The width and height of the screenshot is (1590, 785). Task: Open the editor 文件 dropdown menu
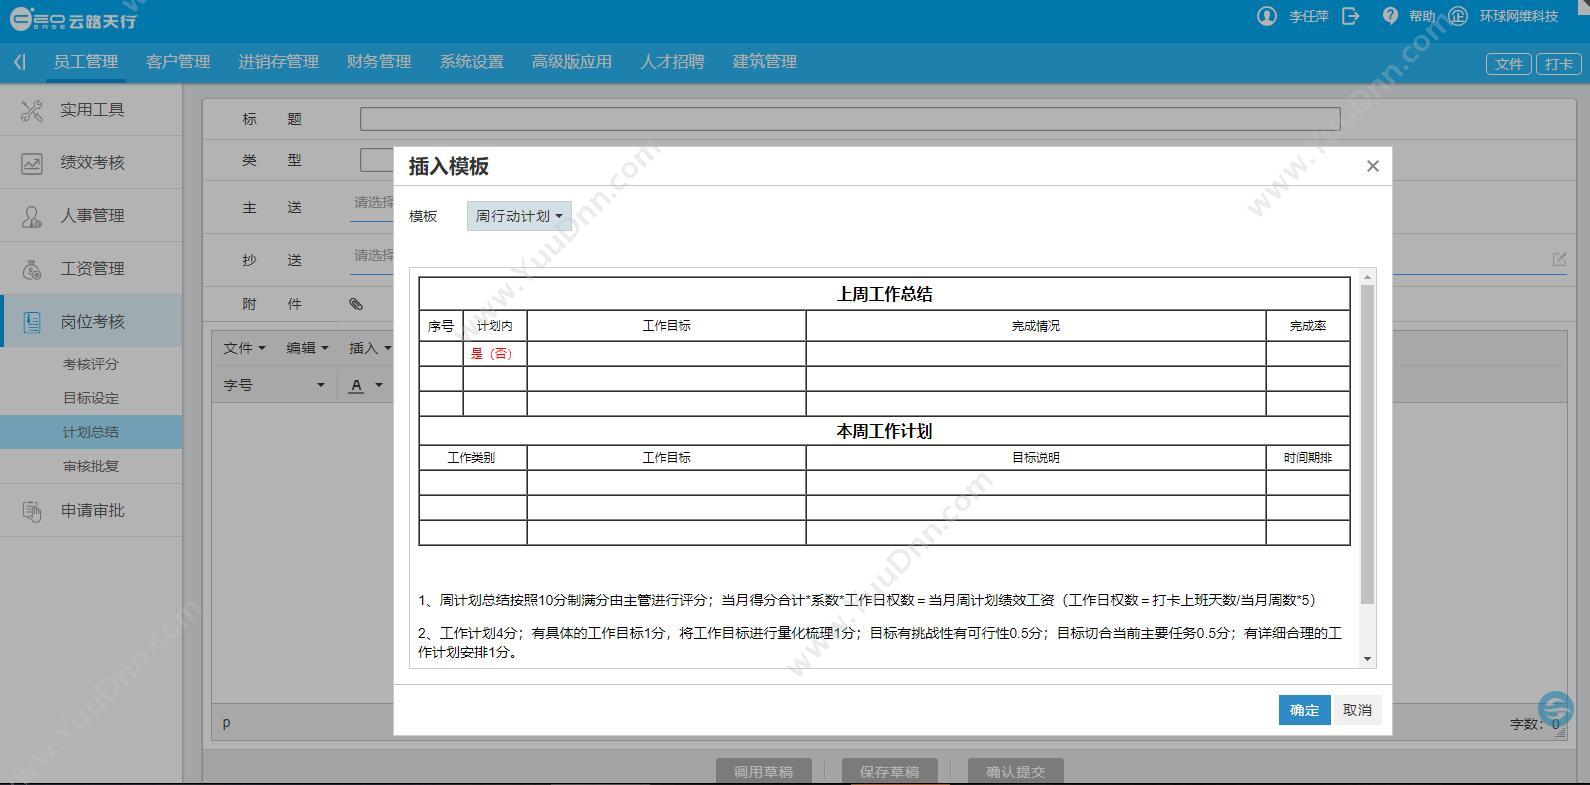pyautogui.click(x=244, y=348)
